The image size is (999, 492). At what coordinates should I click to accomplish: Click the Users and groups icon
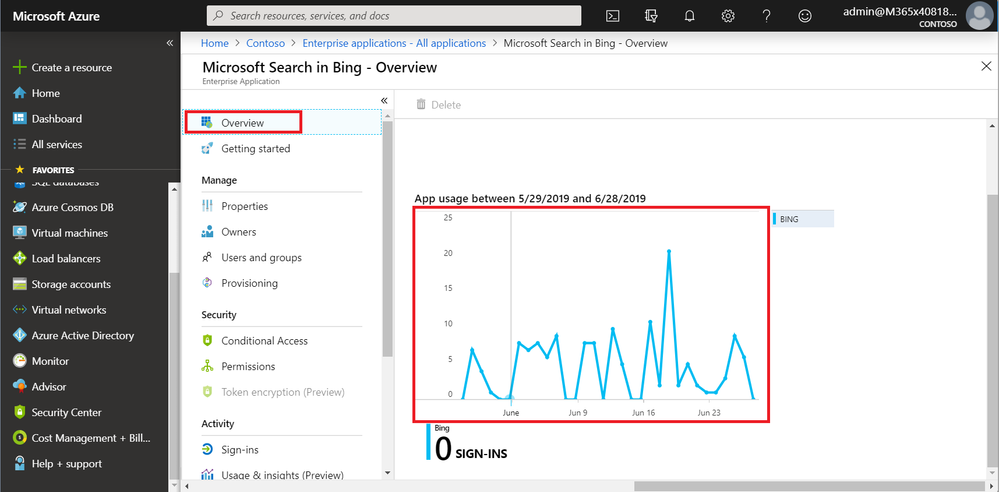[207, 257]
